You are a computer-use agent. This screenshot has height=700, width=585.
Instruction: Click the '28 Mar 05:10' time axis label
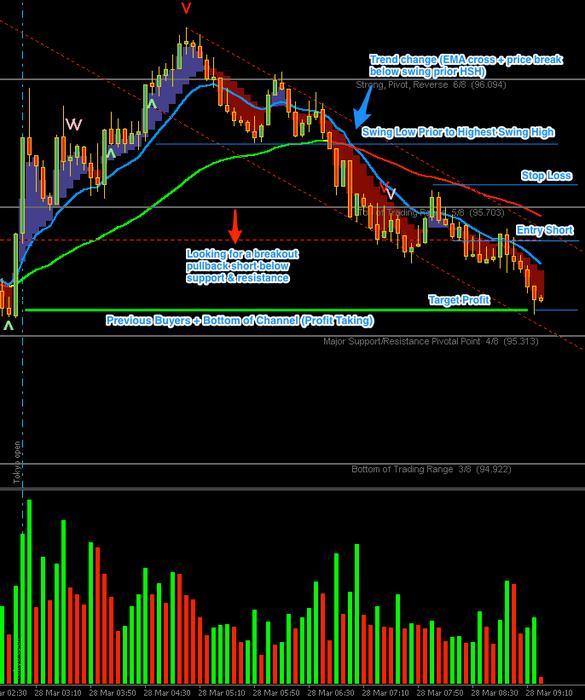pos(222,693)
